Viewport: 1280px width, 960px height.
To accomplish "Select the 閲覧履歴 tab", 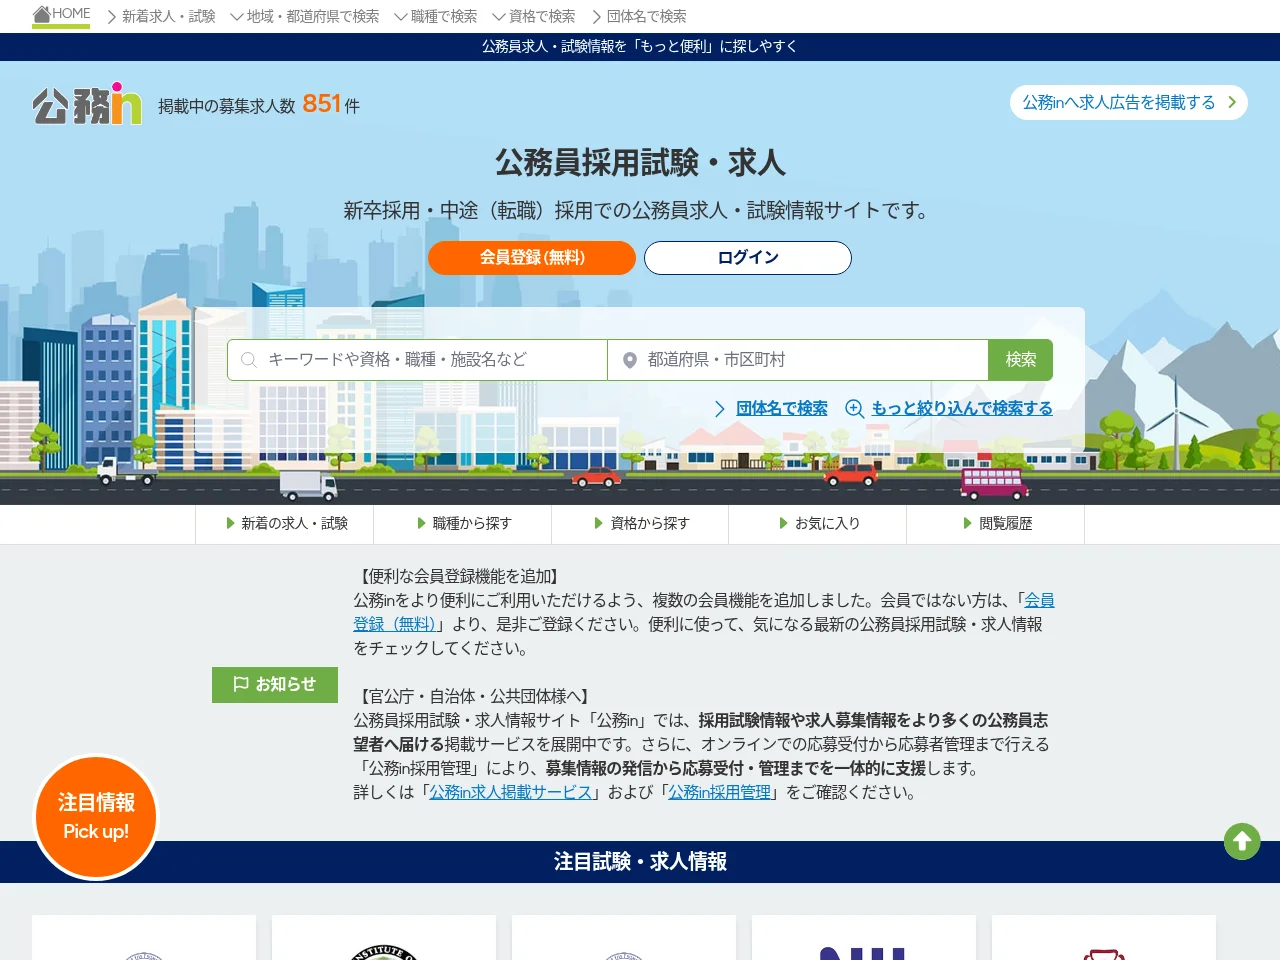I will click(996, 524).
